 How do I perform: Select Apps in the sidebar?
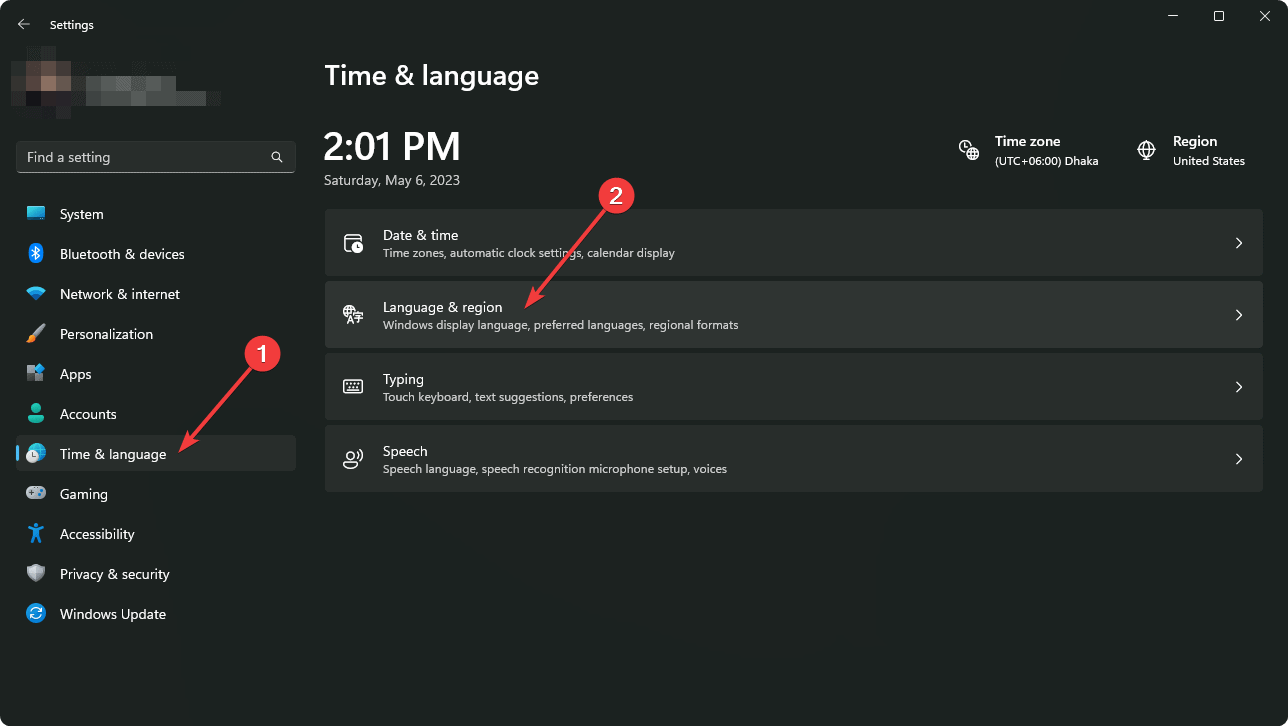156,374
